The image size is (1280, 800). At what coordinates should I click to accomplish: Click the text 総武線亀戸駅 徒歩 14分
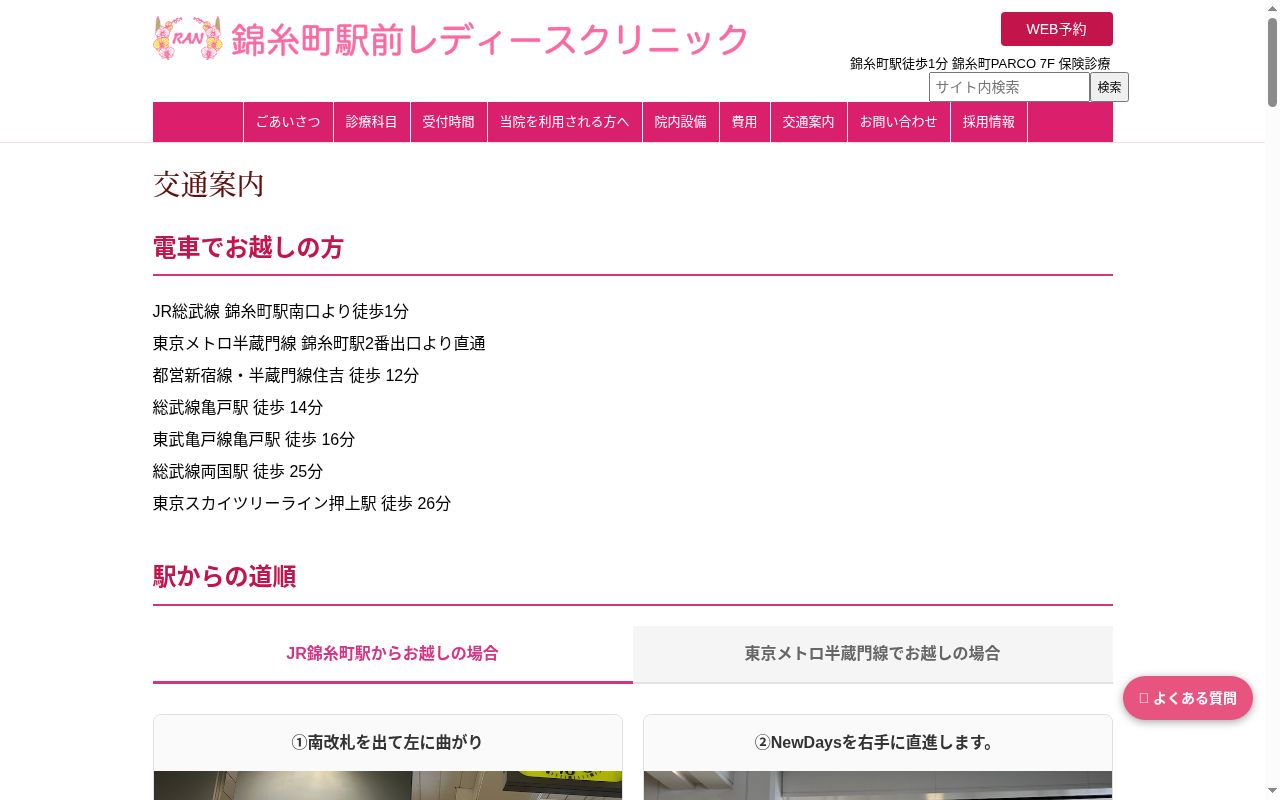tap(238, 408)
